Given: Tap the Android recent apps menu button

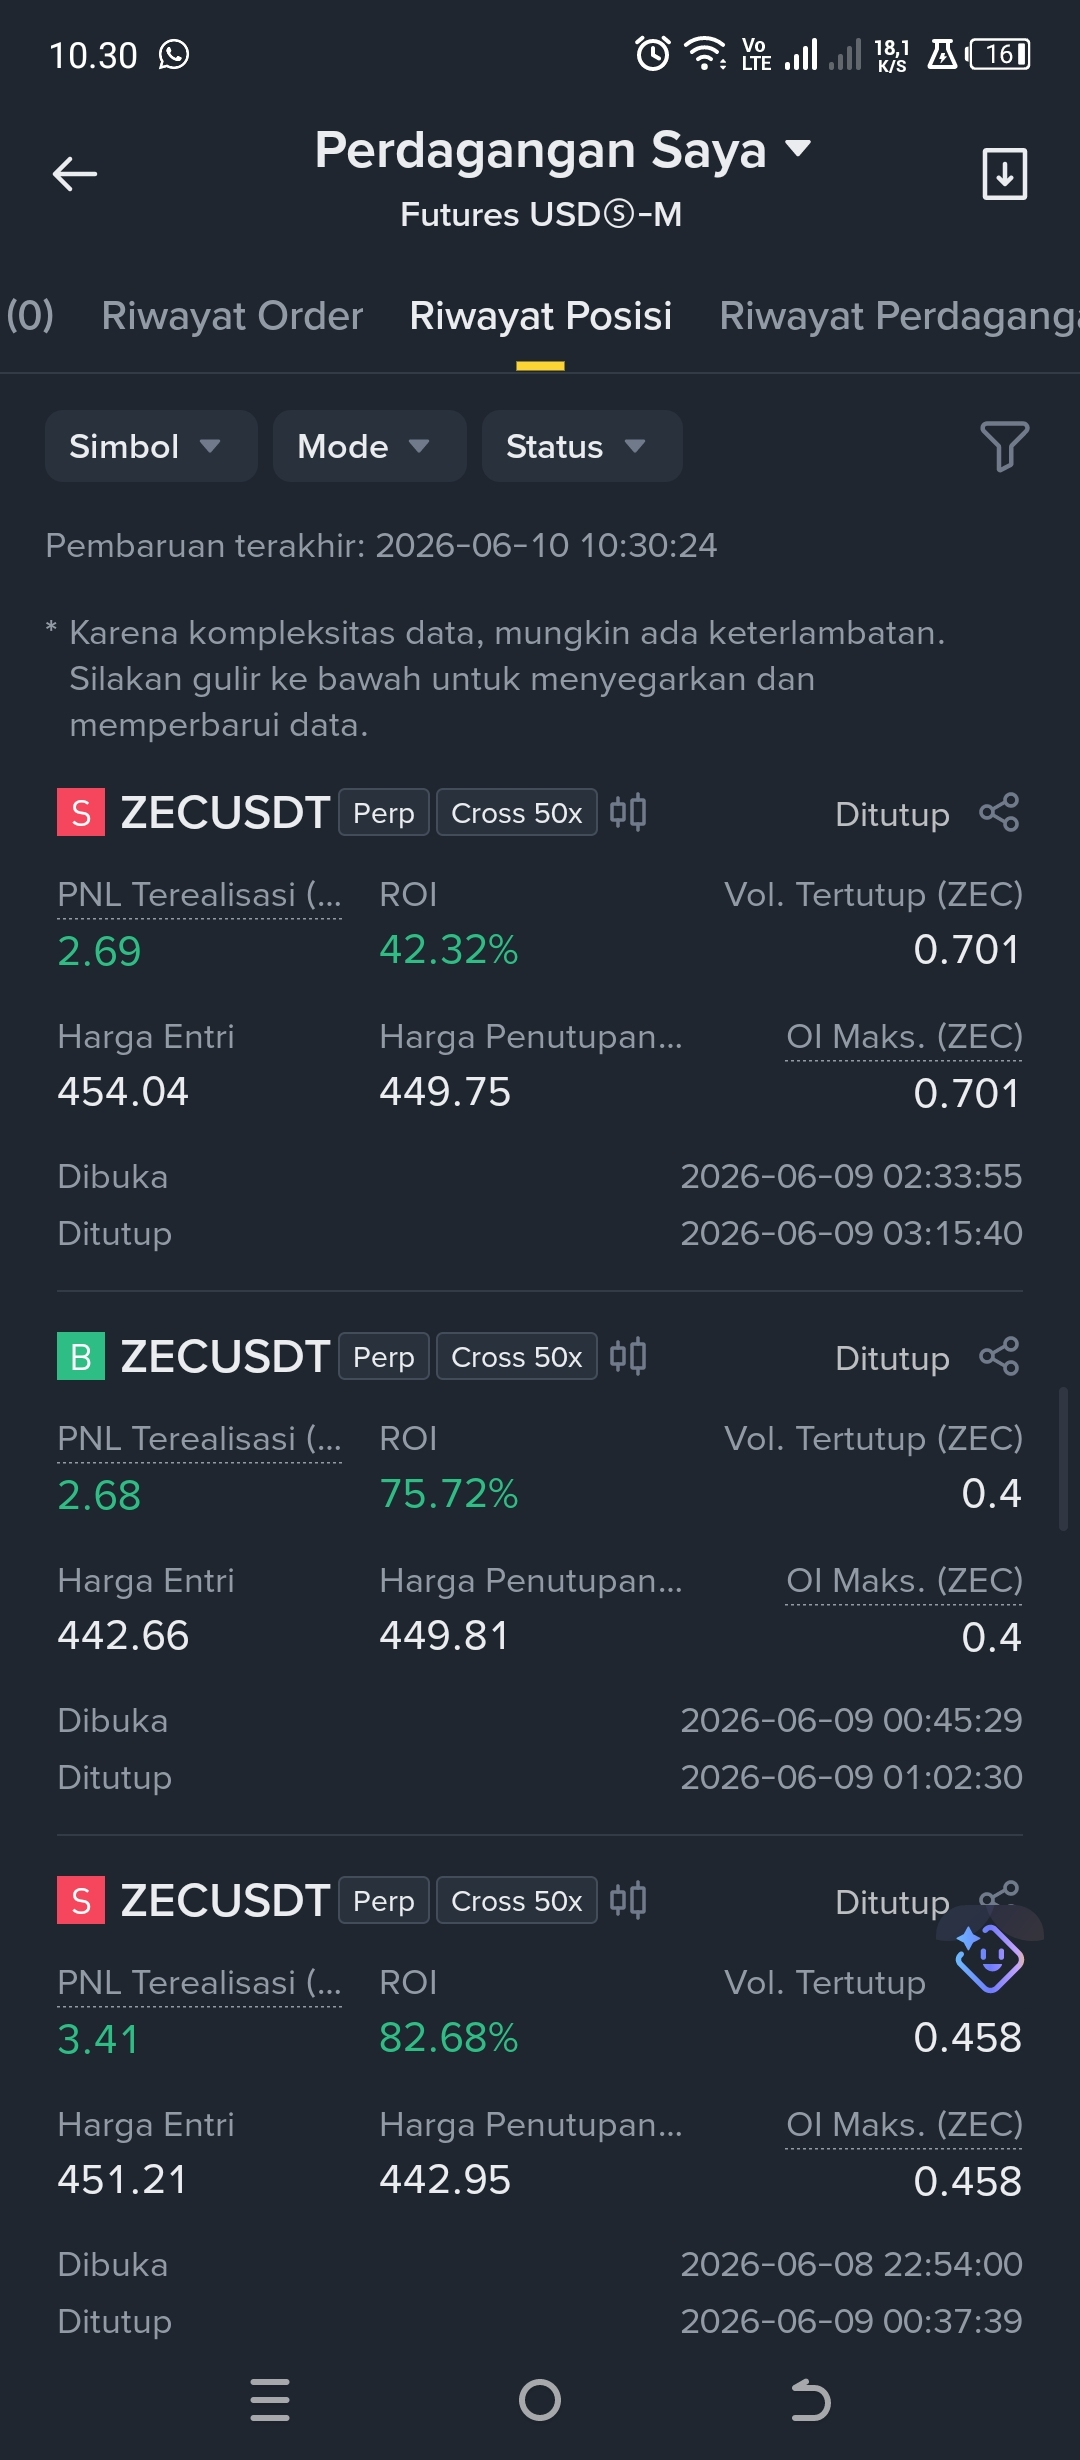Looking at the screenshot, I should [270, 2400].
